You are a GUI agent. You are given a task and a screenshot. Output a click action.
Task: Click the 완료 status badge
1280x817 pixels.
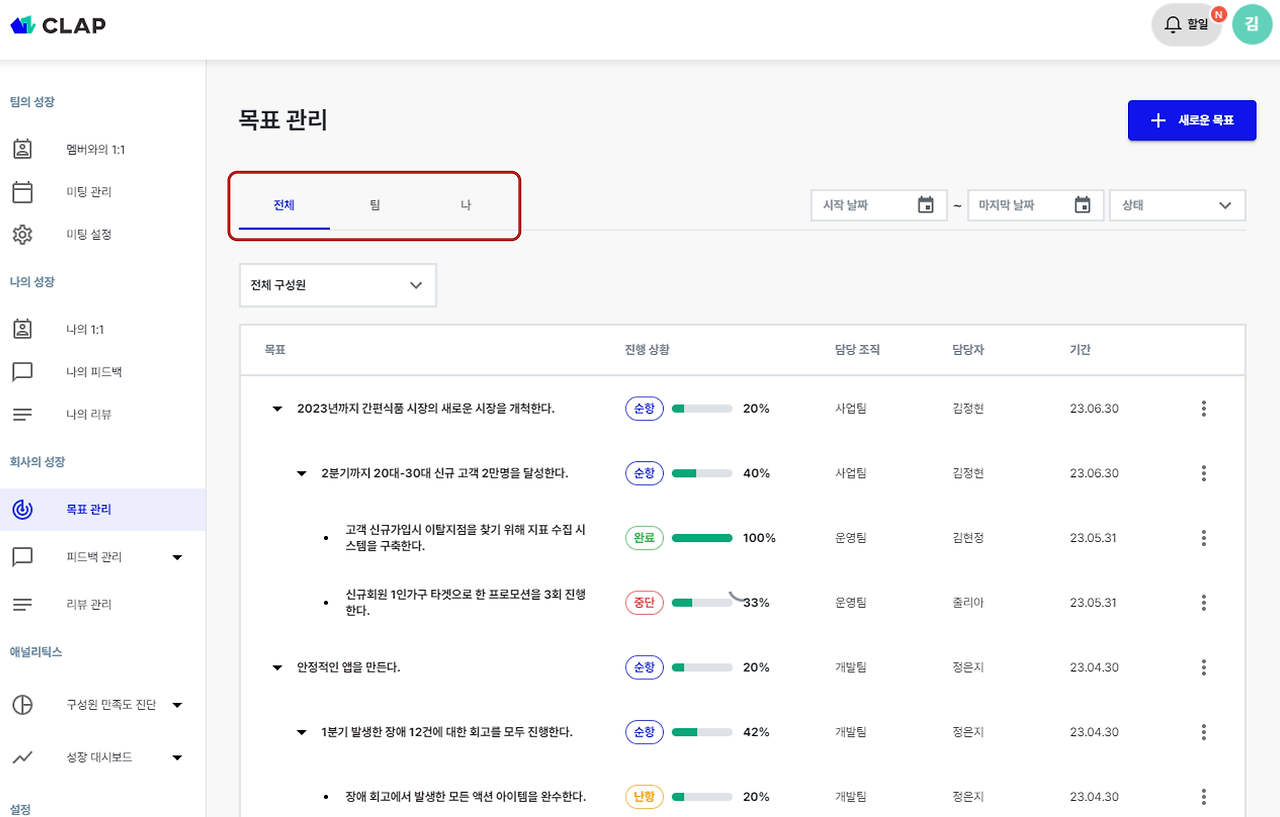coord(644,538)
